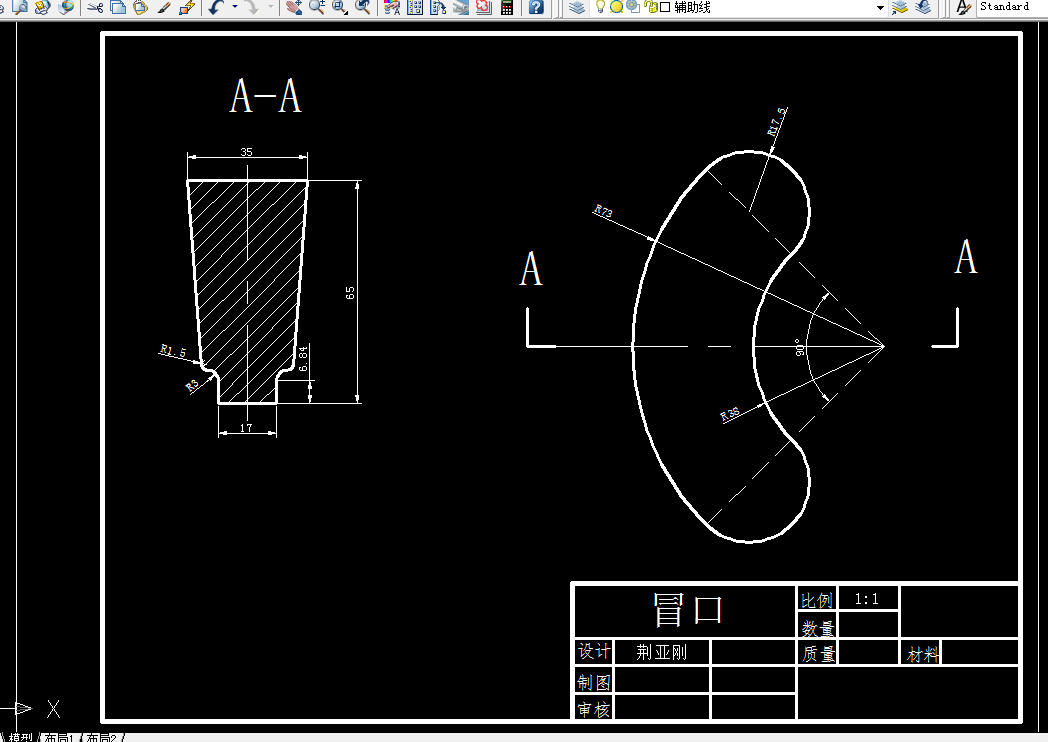Screen dimensions: 1048x742
Task: Click the 荆亚刚 designer name
Action: pyautogui.click(x=662, y=652)
